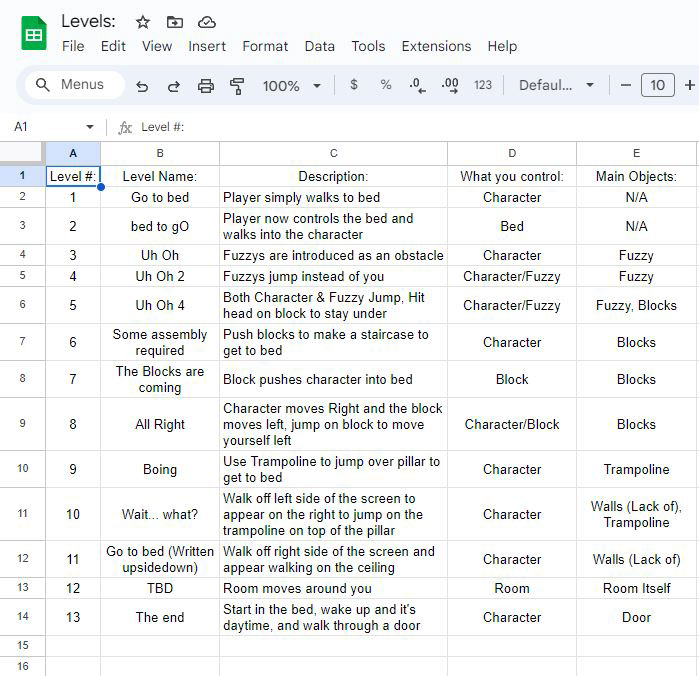Click the Redo arrow

(x=173, y=85)
